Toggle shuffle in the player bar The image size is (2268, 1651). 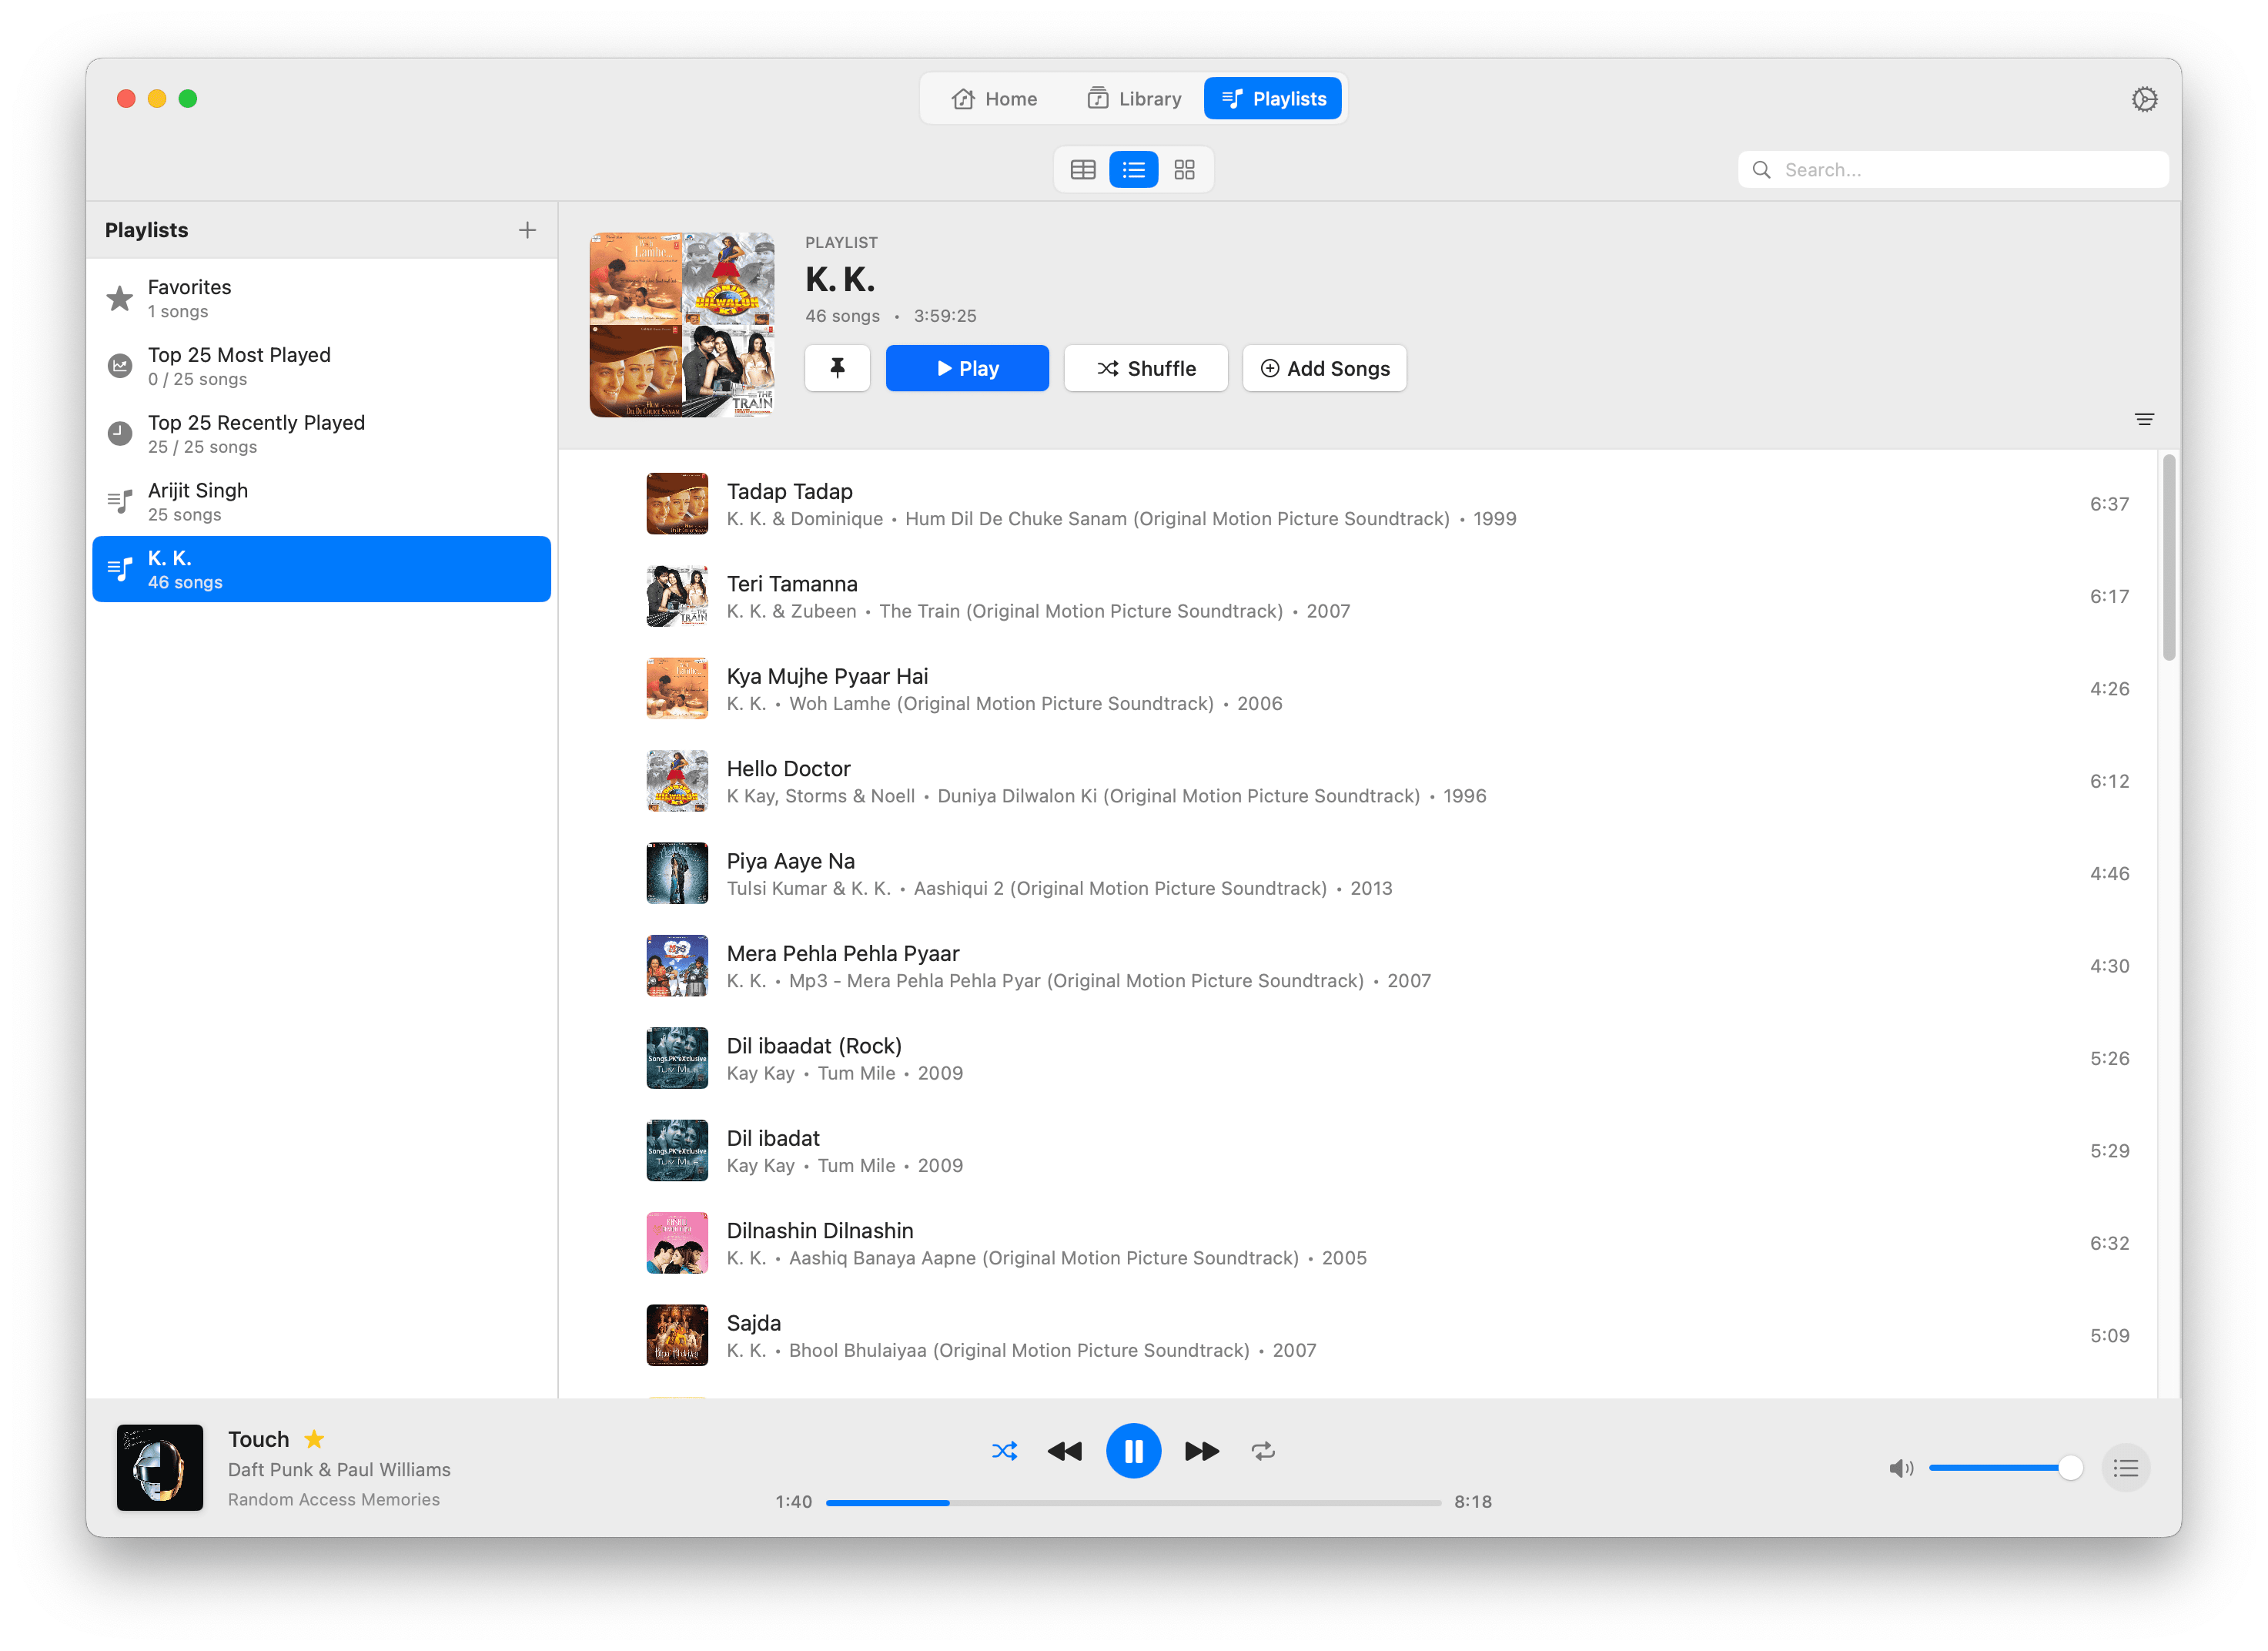tap(1004, 1451)
